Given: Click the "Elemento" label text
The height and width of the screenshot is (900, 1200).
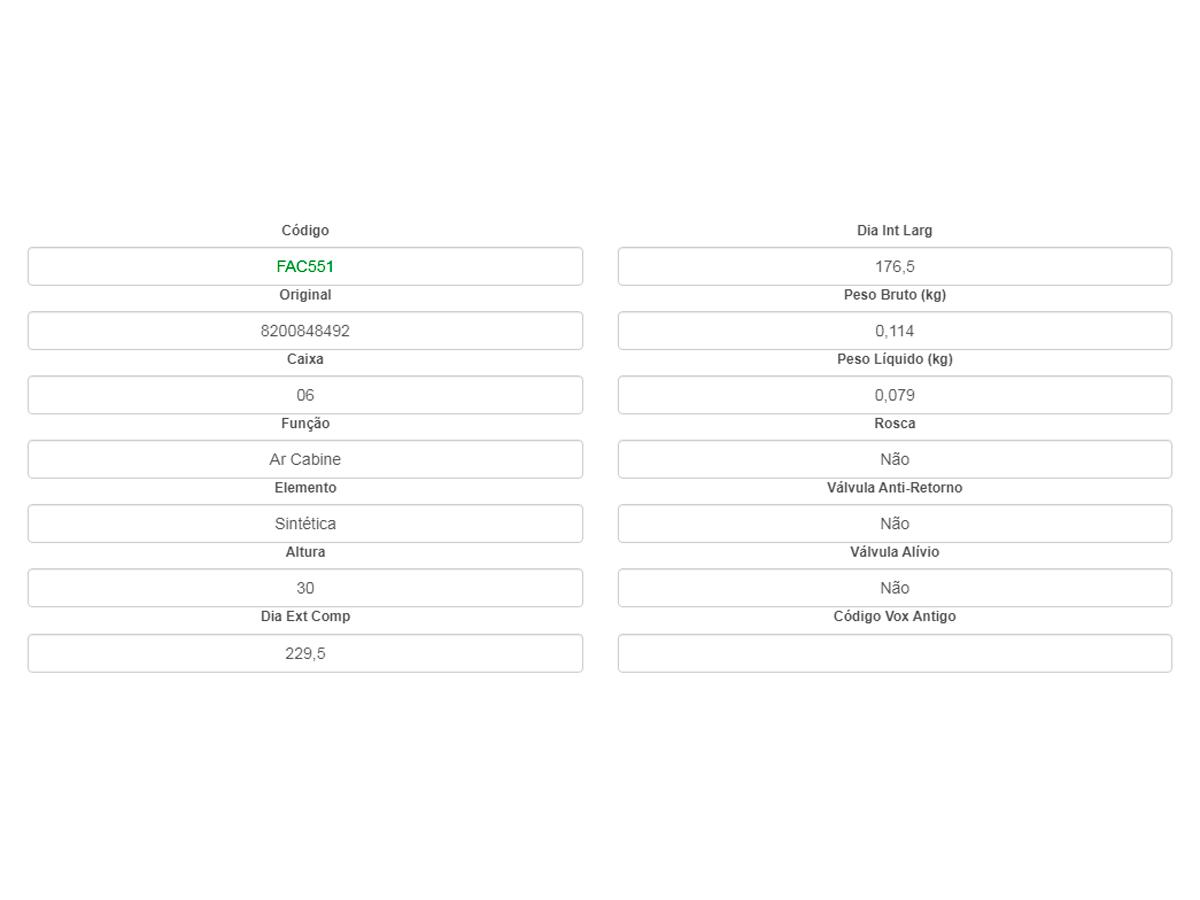Looking at the screenshot, I should pyautogui.click(x=305, y=488).
